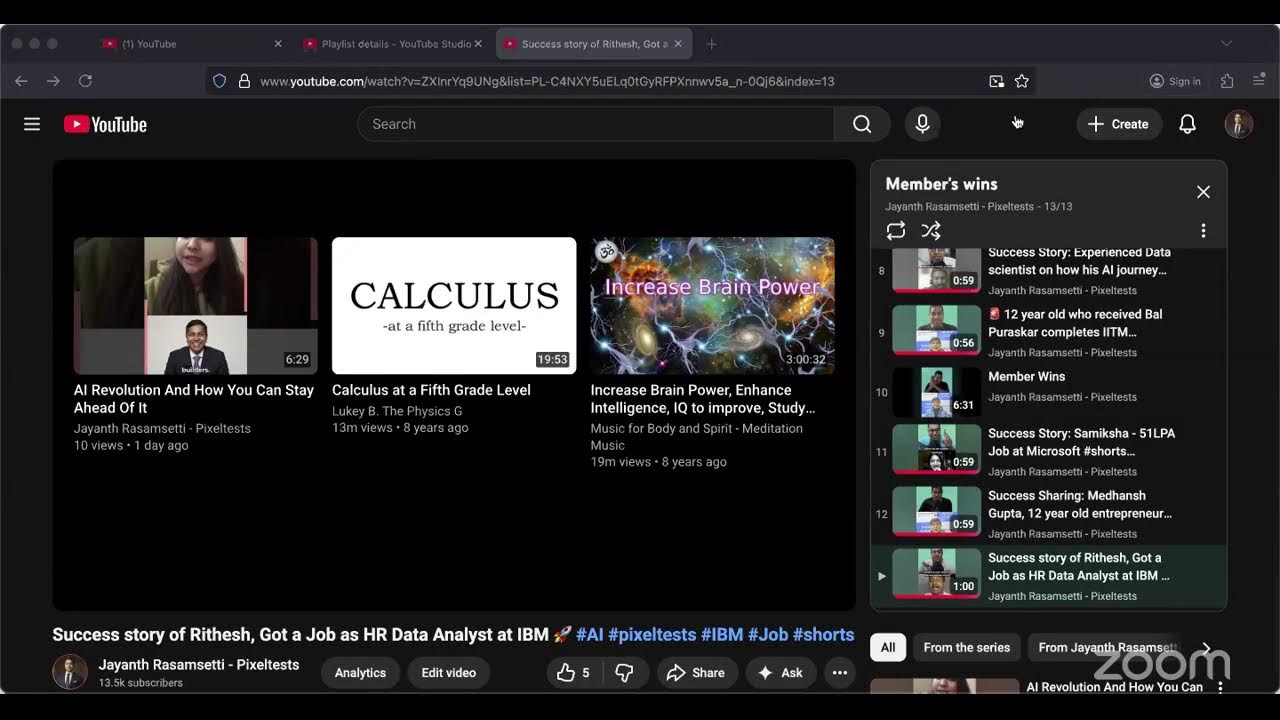Play AI Revolution end-screen video thumbnail
Viewport: 1280px width, 720px height.
(x=196, y=306)
